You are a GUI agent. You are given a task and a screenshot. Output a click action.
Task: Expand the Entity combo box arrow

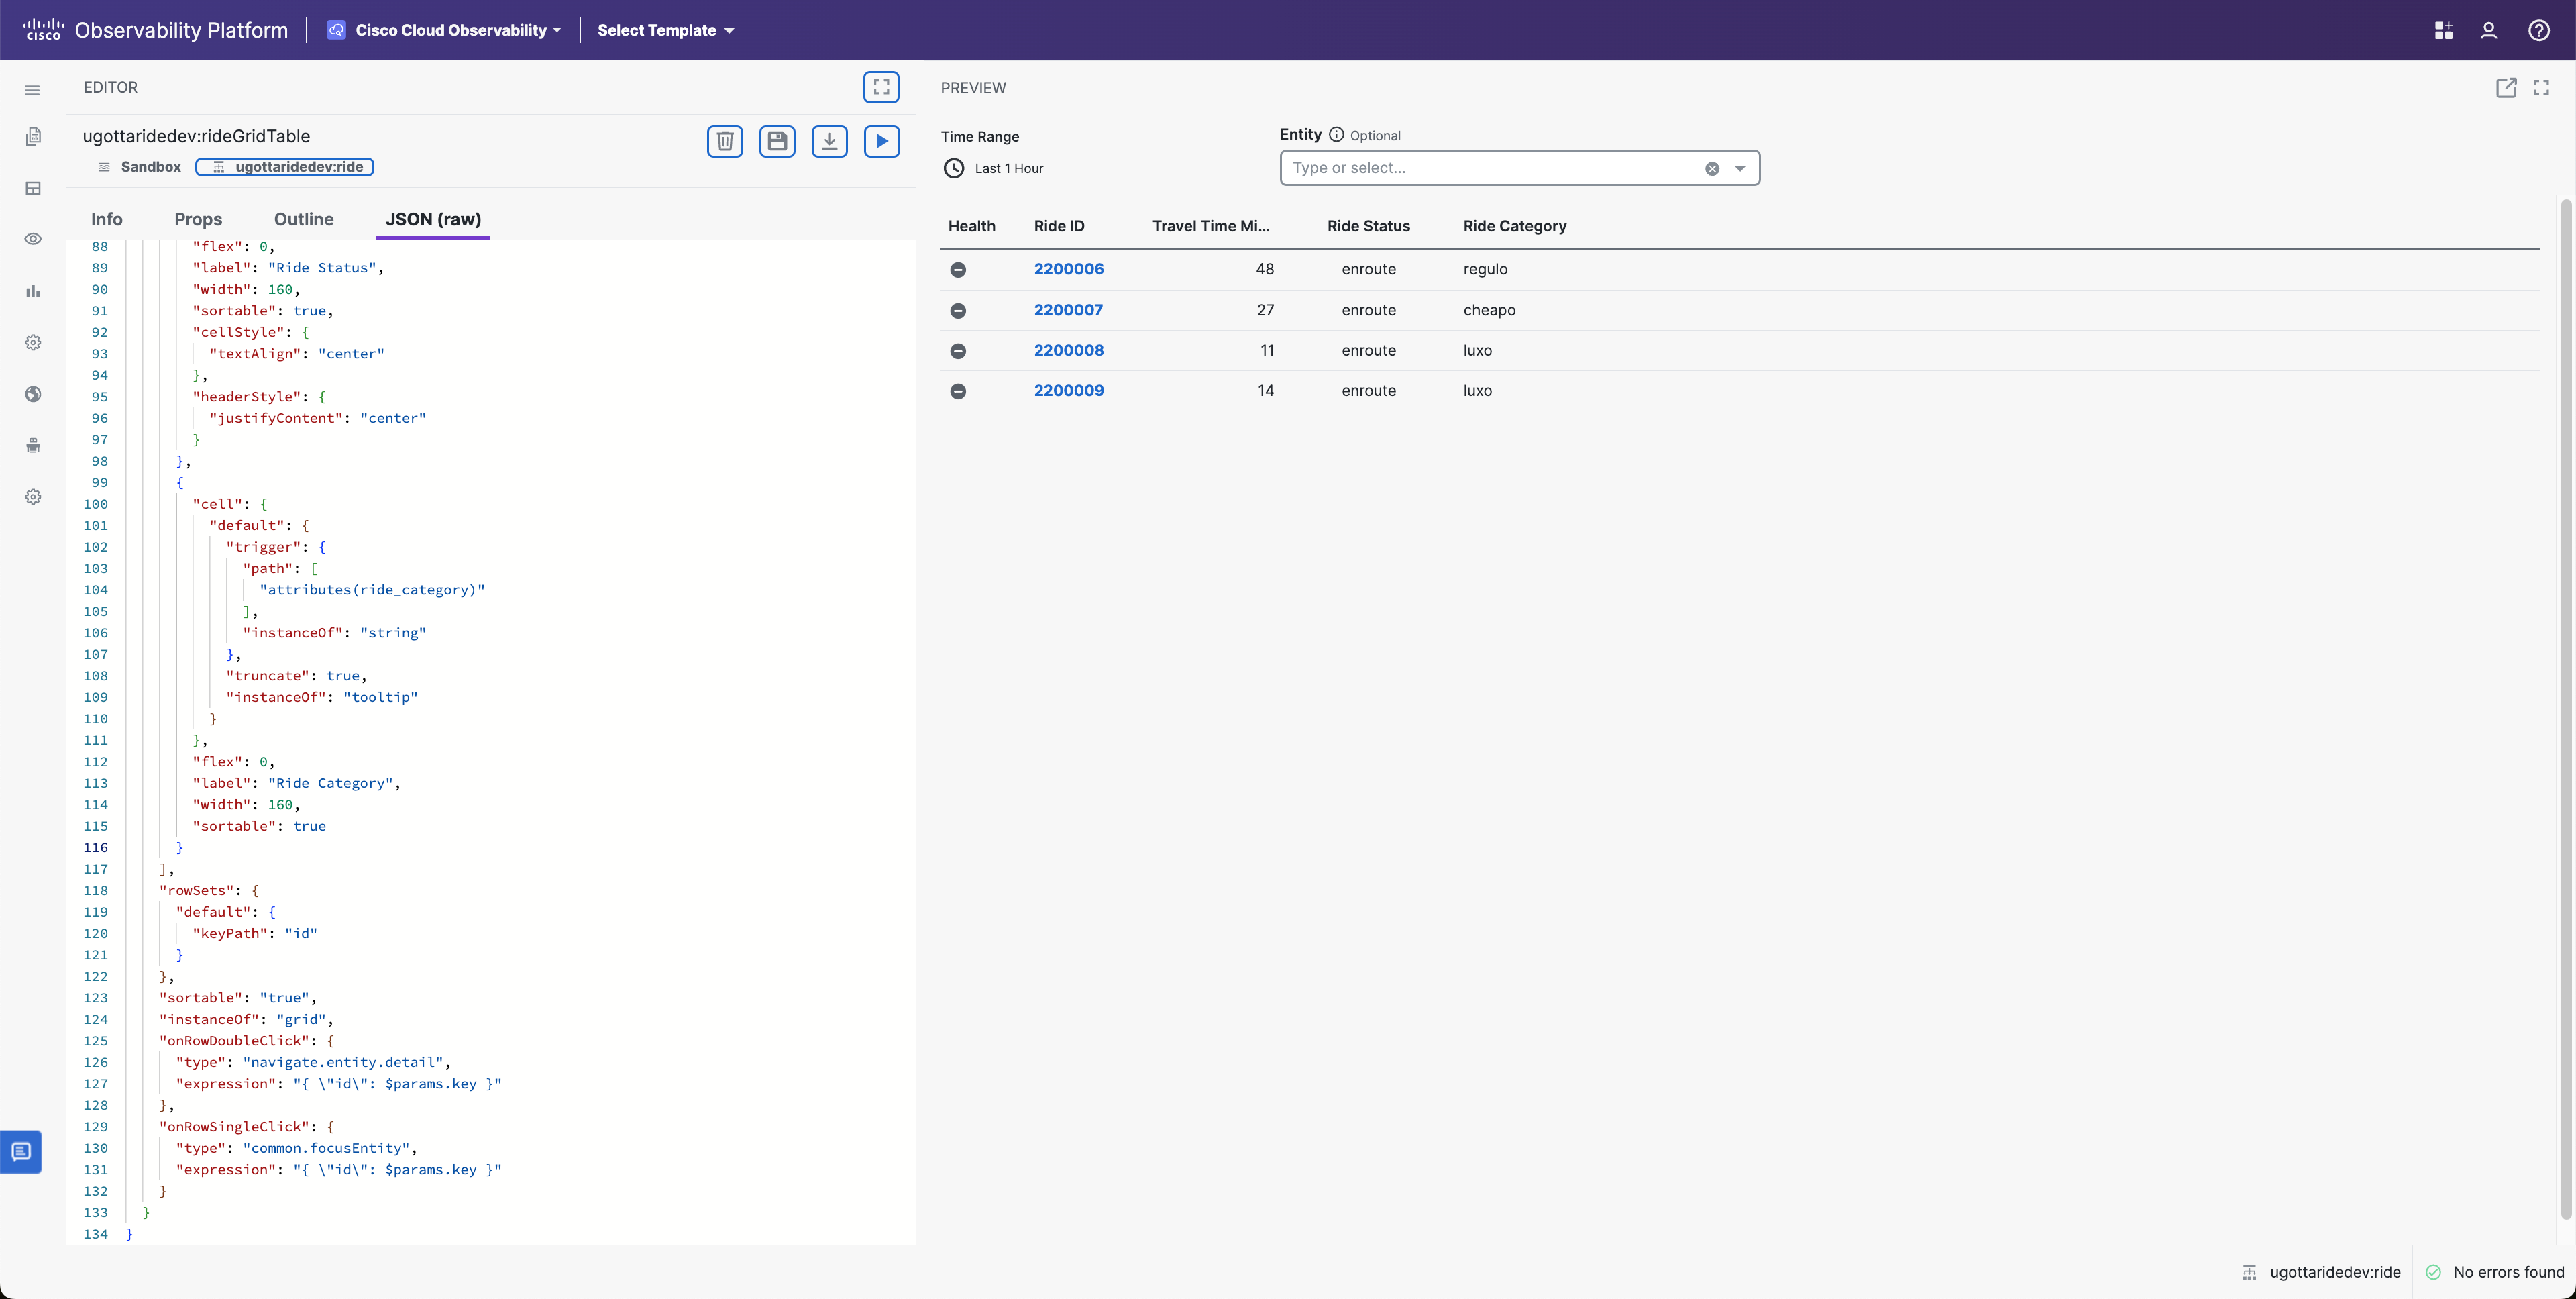point(1740,168)
